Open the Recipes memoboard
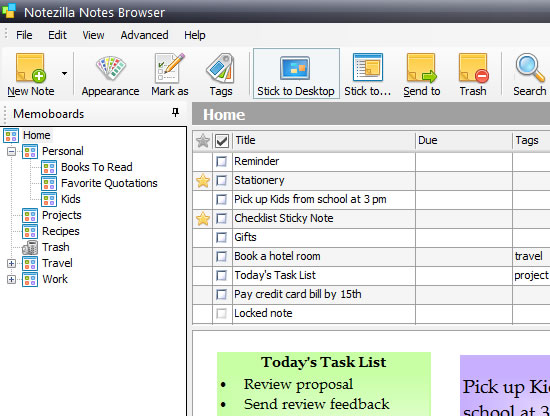The width and height of the screenshot is (550, 416). (61, 232)
